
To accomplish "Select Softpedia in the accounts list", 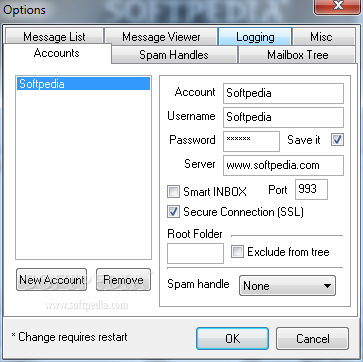I will tap(83, 84).
